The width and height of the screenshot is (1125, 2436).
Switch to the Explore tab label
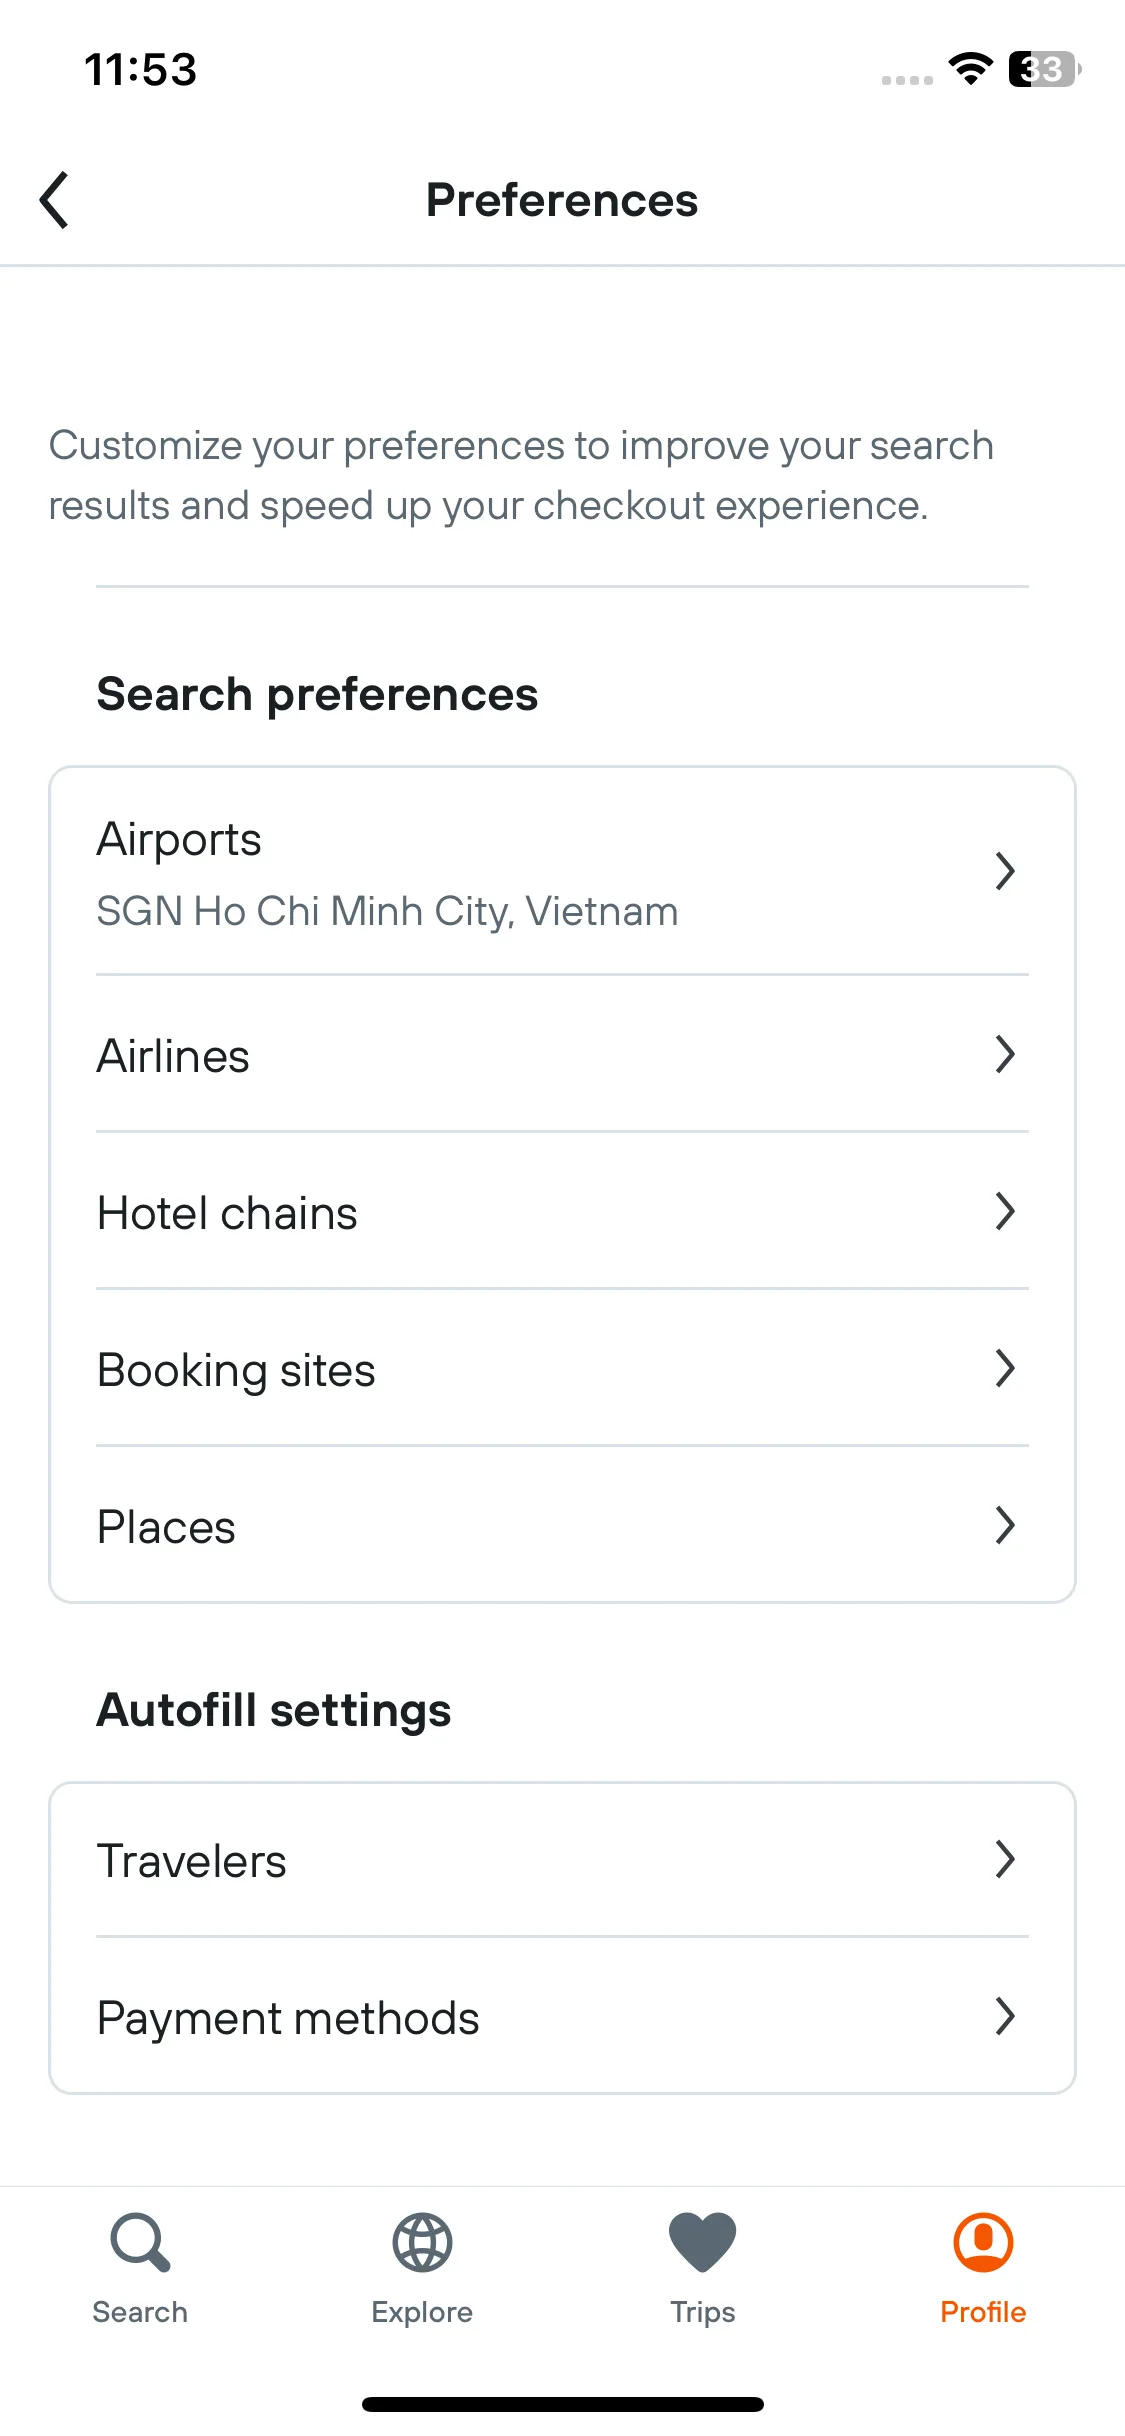422,2312
